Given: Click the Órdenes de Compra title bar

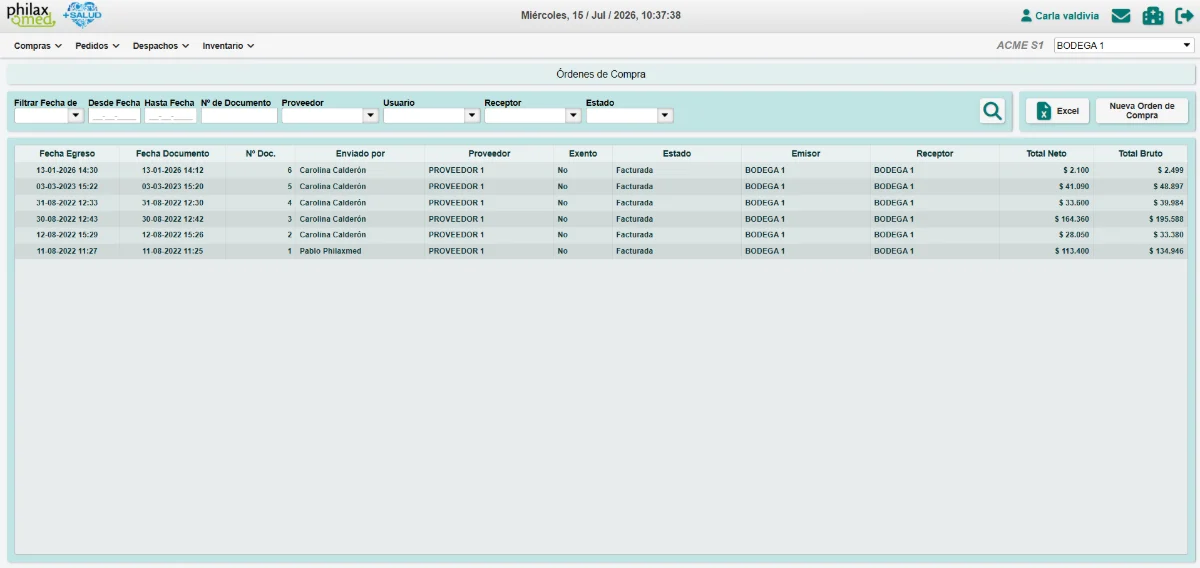Looking at the screenshot, I should 601,74.
